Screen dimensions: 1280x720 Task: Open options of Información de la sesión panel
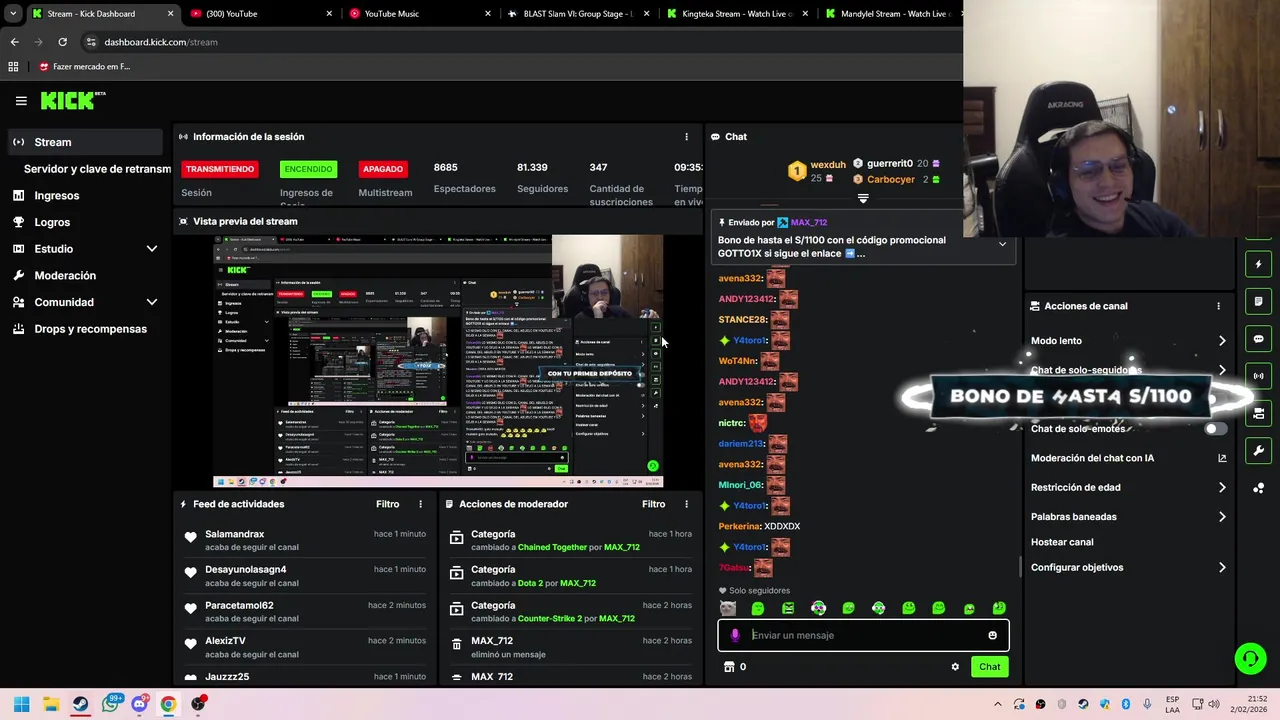pyautogui.click(x=686, y=137)
